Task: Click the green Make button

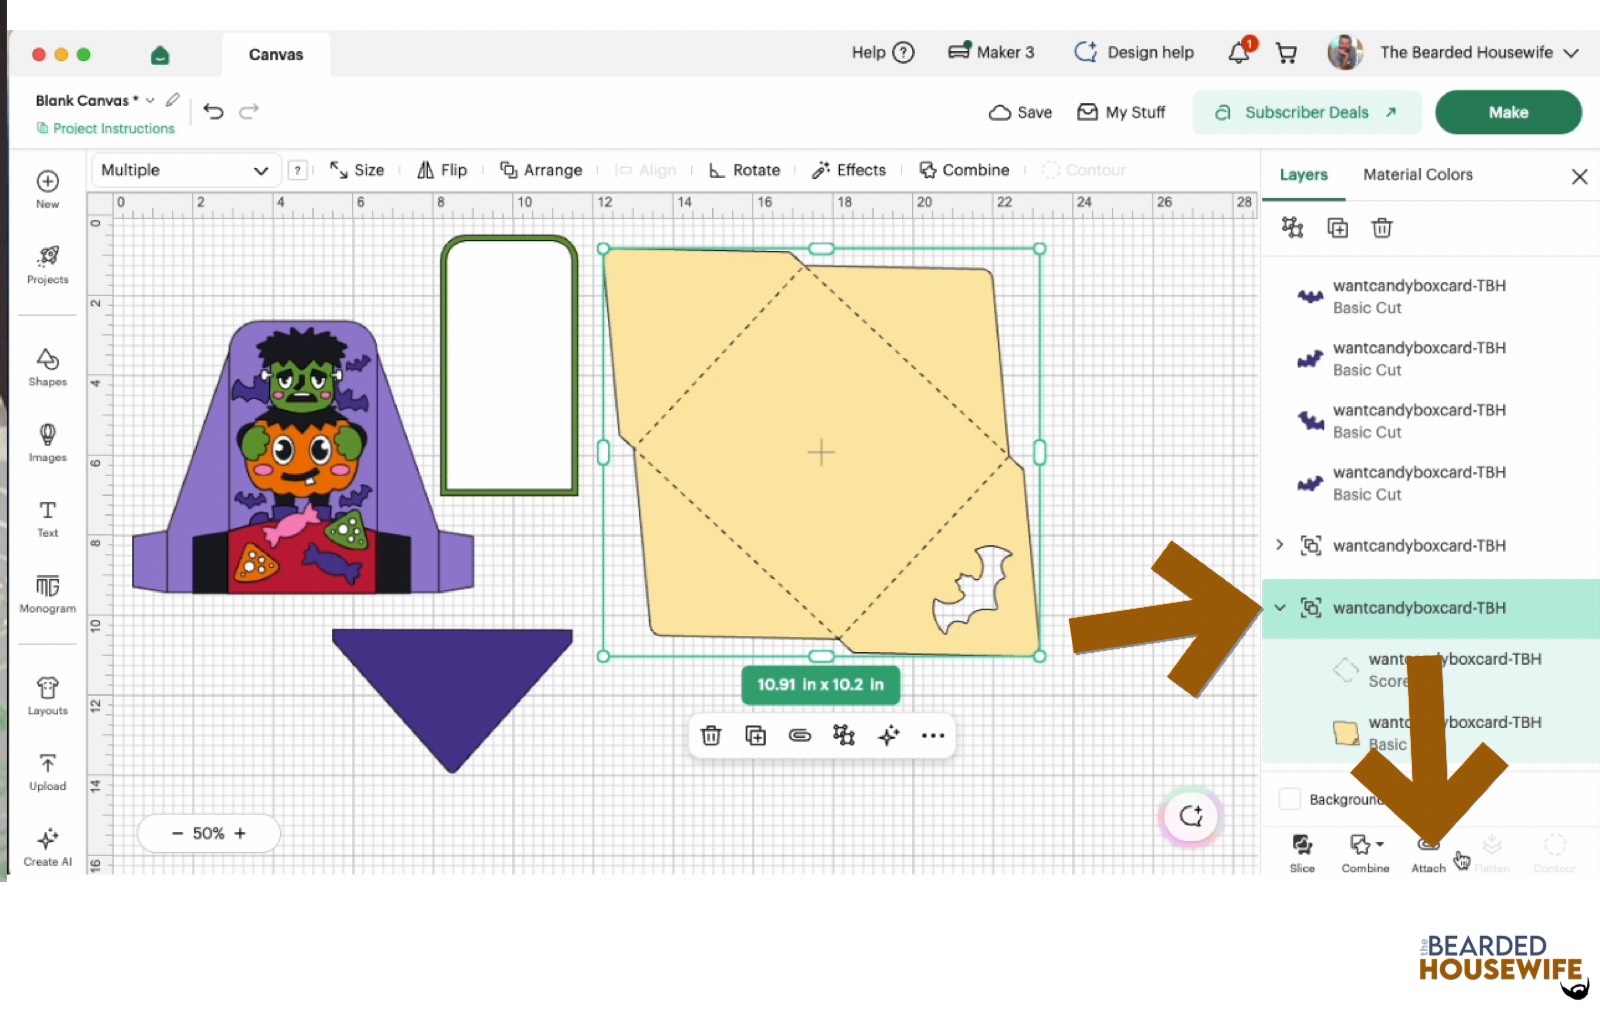Action: [1508, 112]
